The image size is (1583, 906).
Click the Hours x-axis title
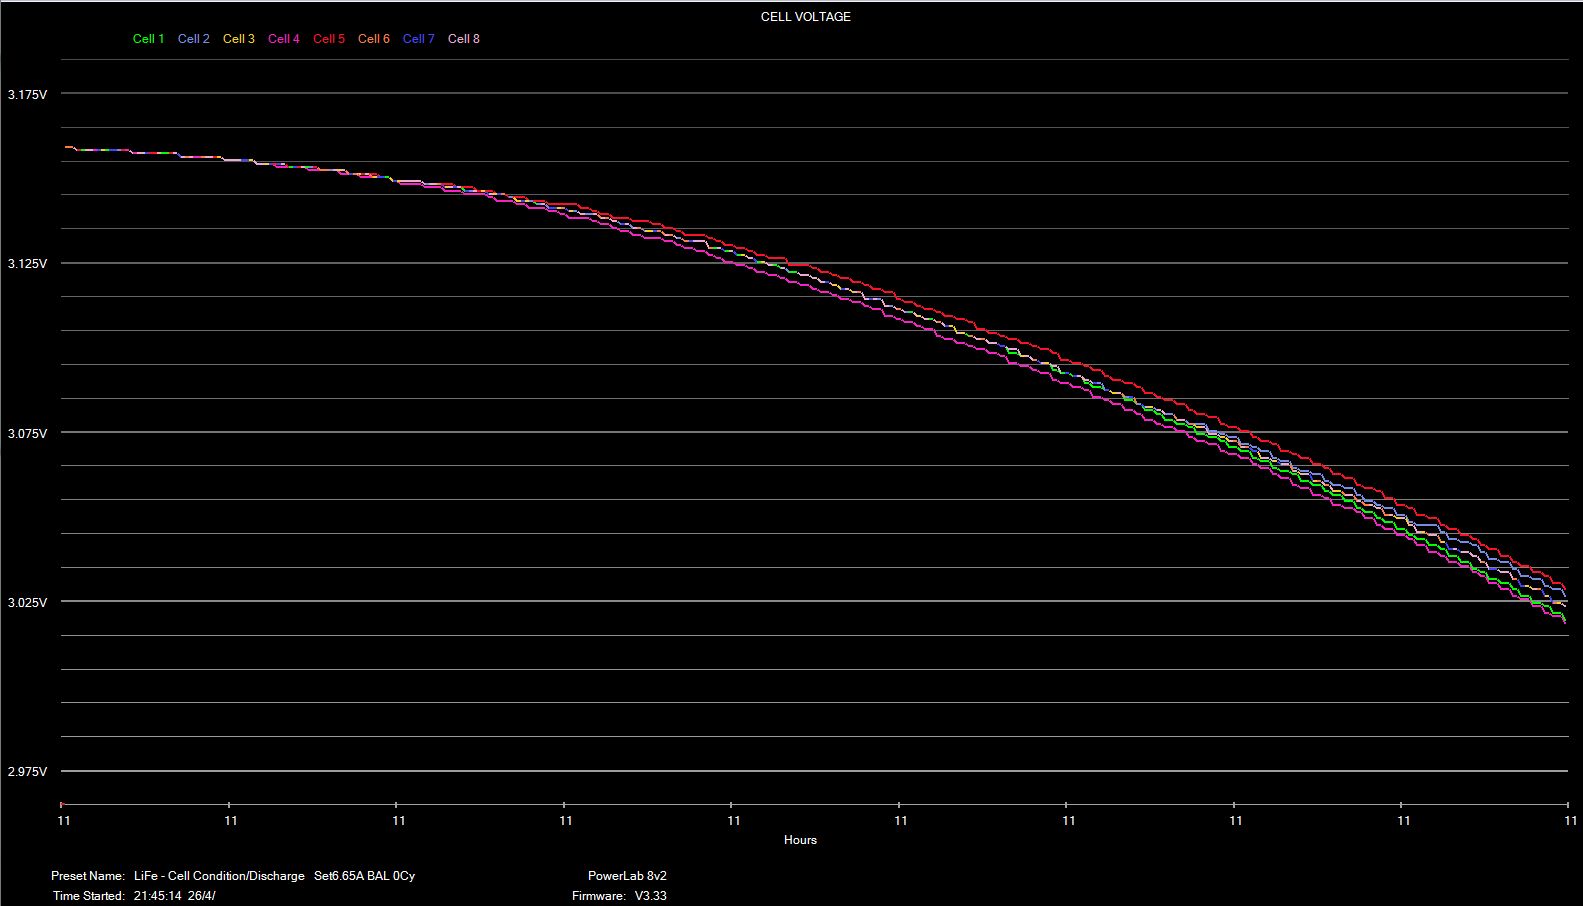(x=800, y=840)
